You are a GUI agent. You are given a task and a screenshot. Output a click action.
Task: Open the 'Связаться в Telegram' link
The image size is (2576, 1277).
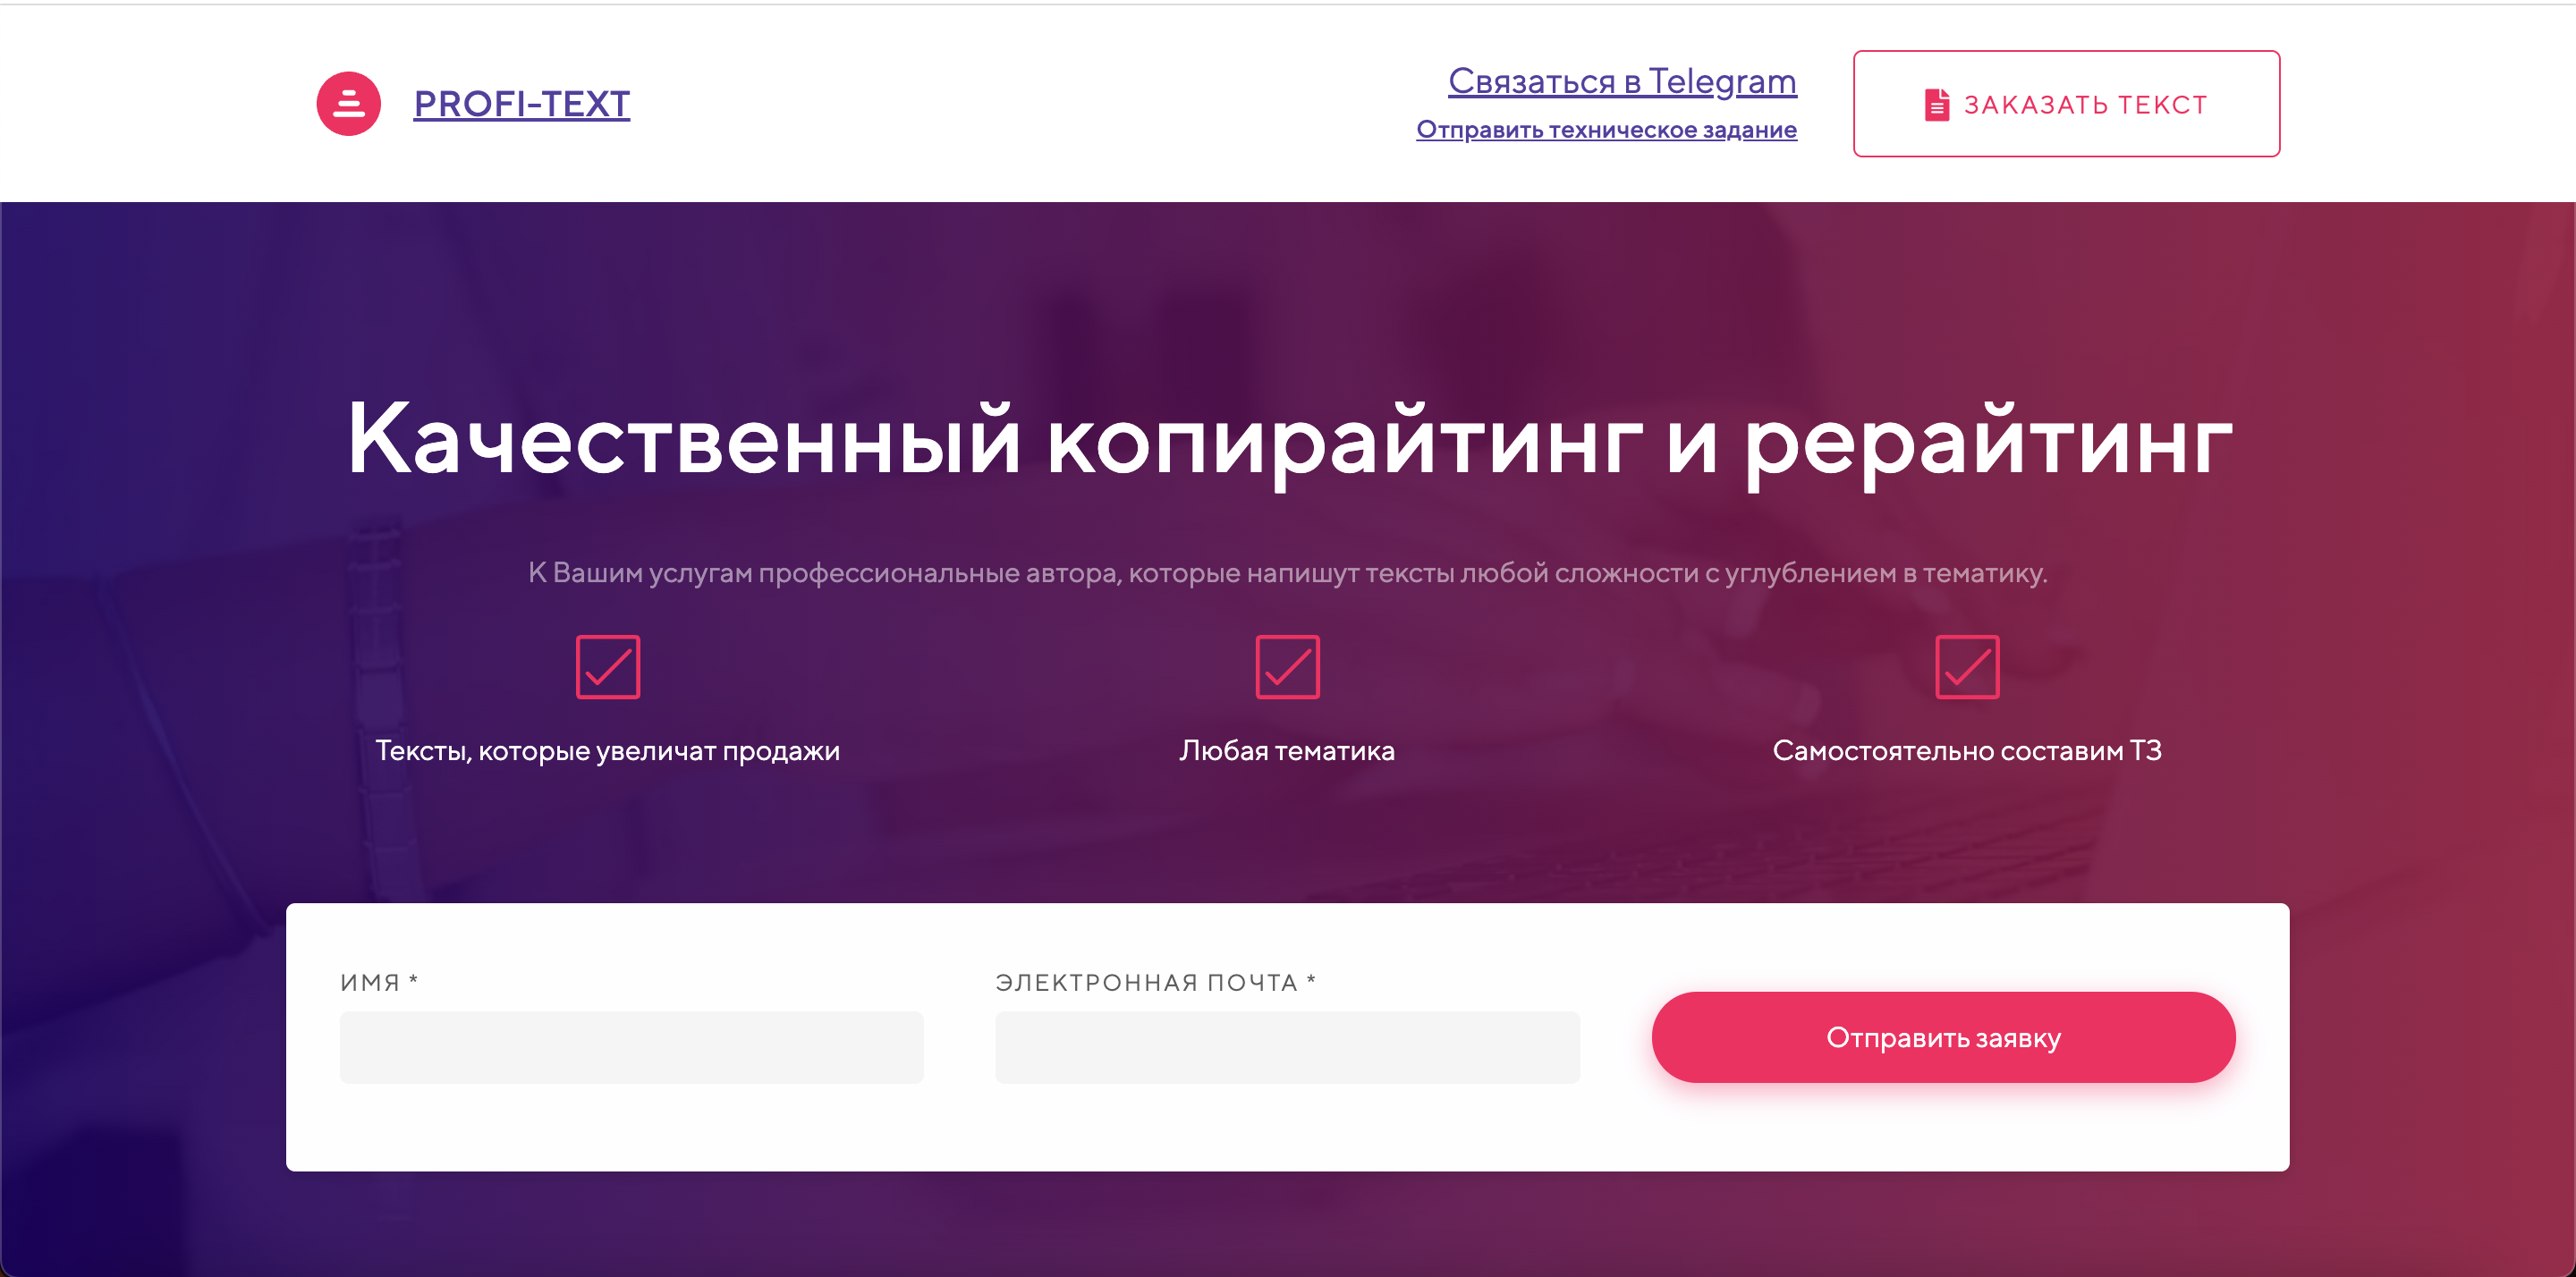pos(1622,81)
